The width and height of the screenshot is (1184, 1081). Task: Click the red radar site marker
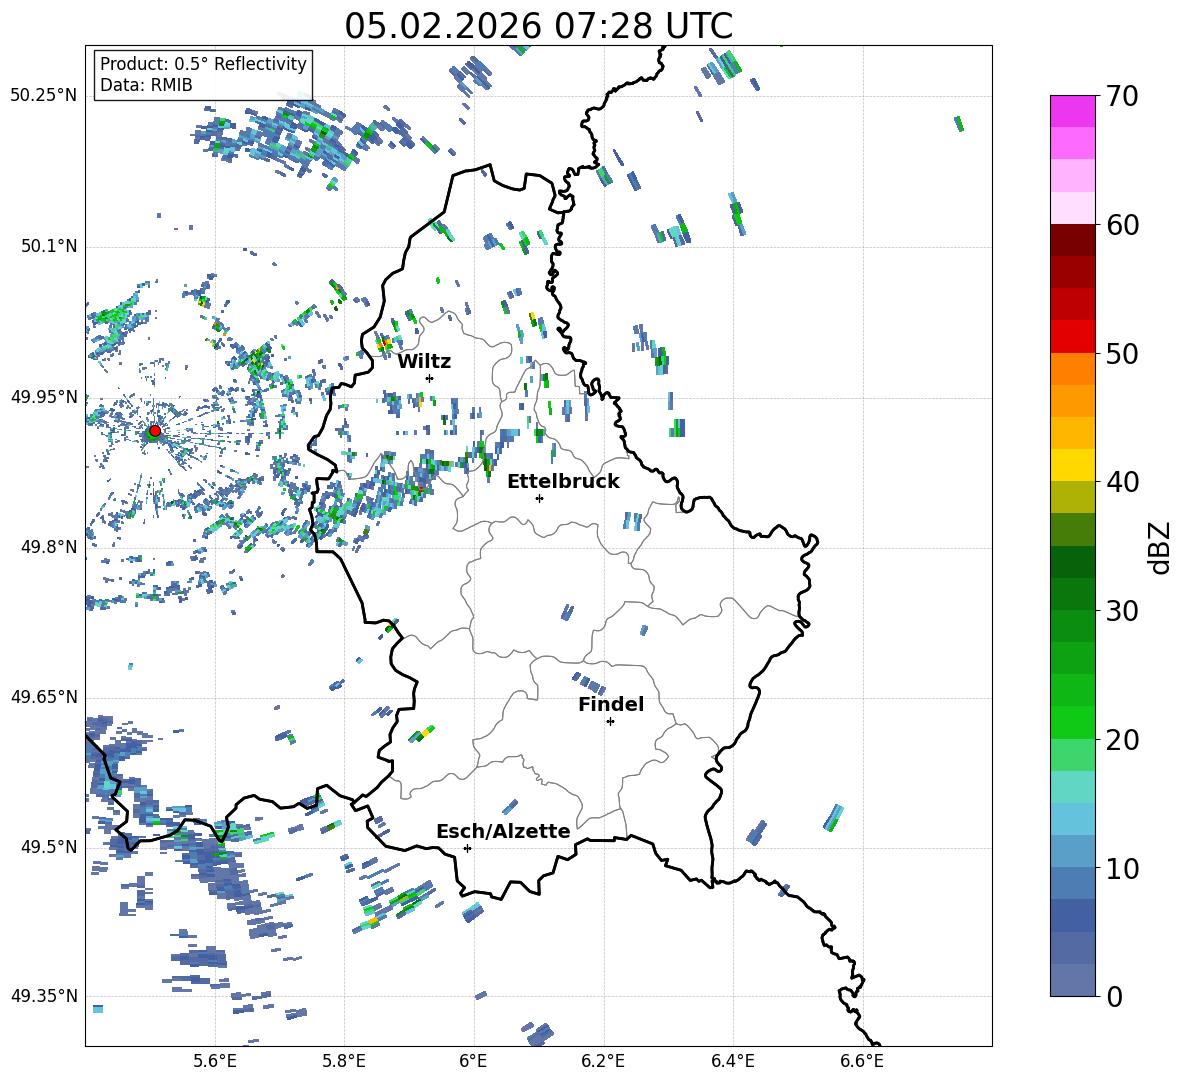coord(155,431)
